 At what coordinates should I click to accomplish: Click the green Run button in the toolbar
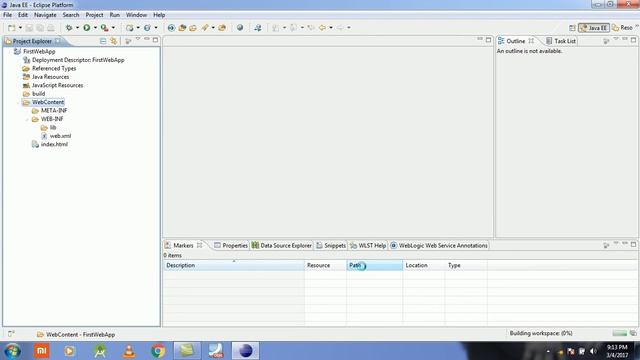[x=87, y=28]
